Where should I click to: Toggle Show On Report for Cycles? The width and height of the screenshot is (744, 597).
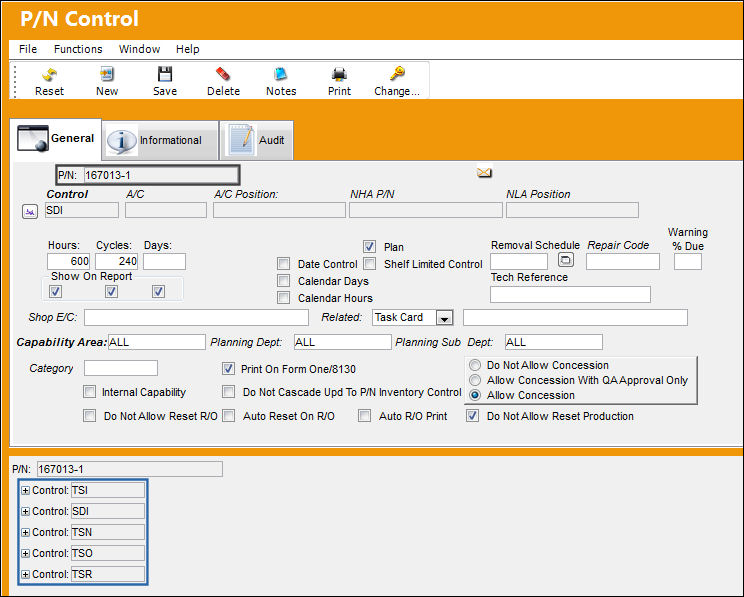pyautogui.click(x=112, y=291)
